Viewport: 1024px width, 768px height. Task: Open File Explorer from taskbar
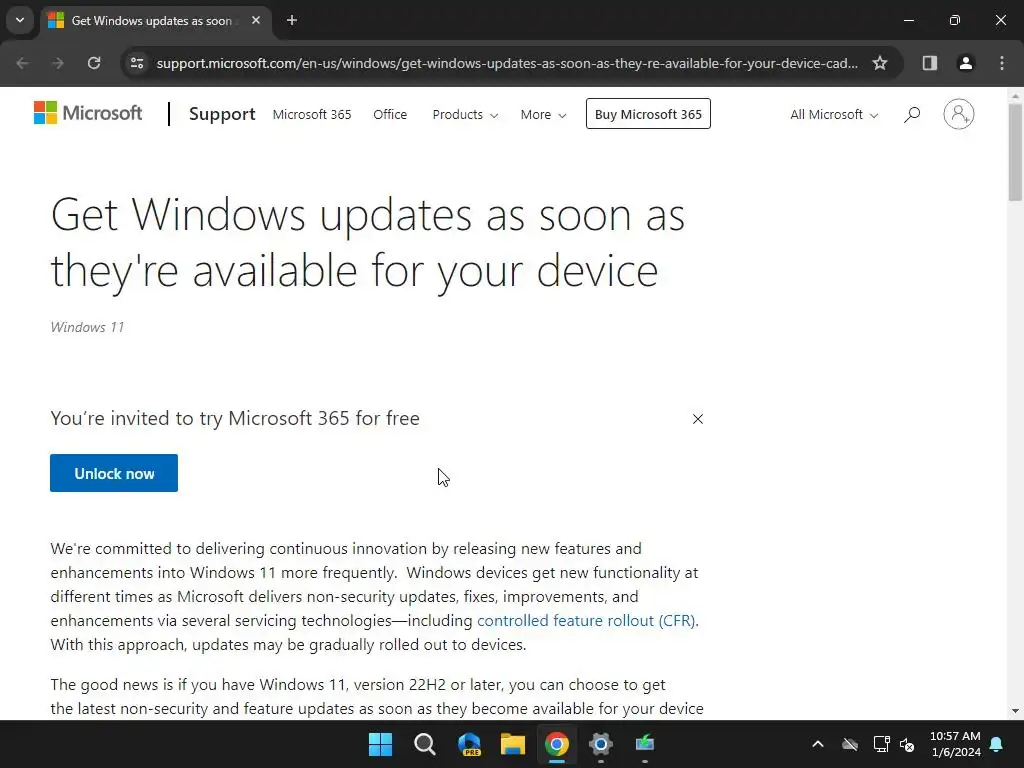tap(513, 744)
